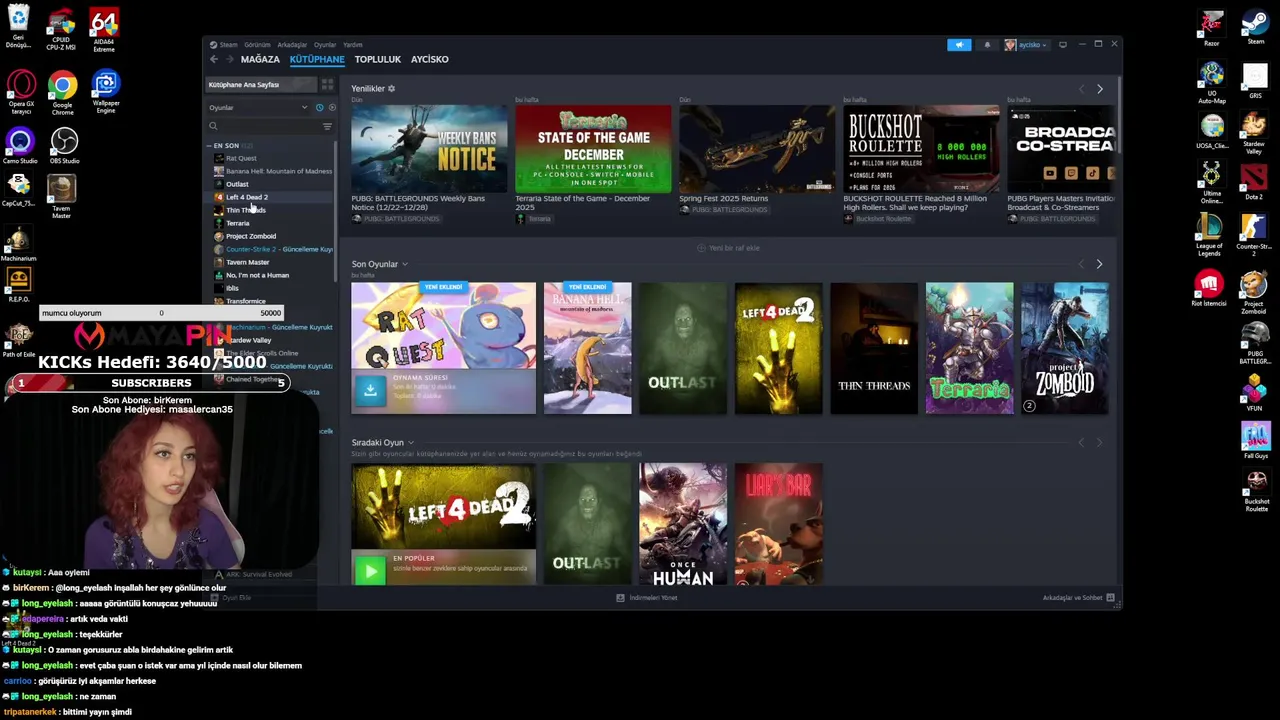
Task: Open Once Human cover in Sıradaki Oyun
Action: (683, 524)
